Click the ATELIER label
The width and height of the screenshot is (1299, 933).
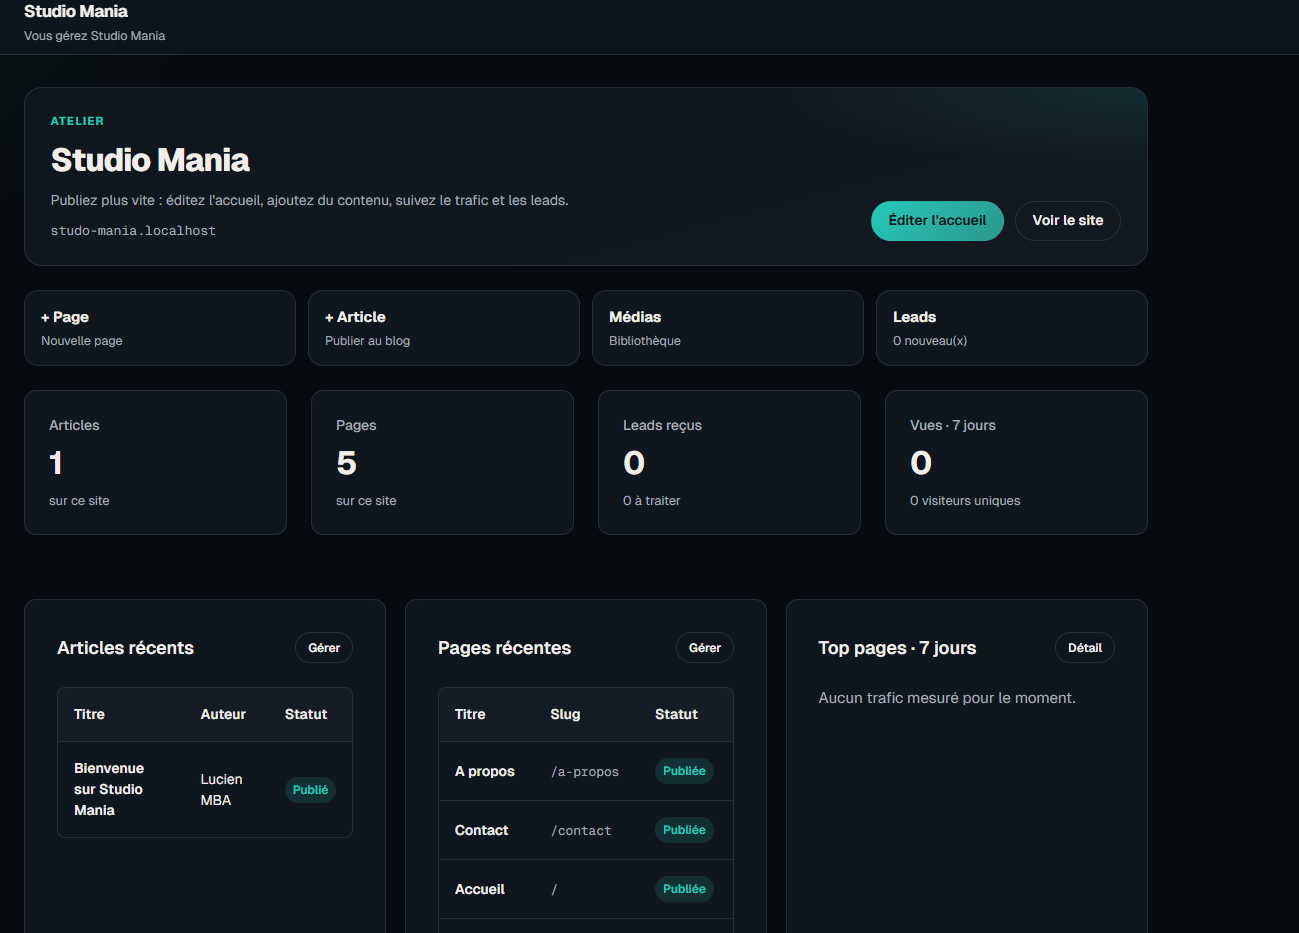pos(77,121)
